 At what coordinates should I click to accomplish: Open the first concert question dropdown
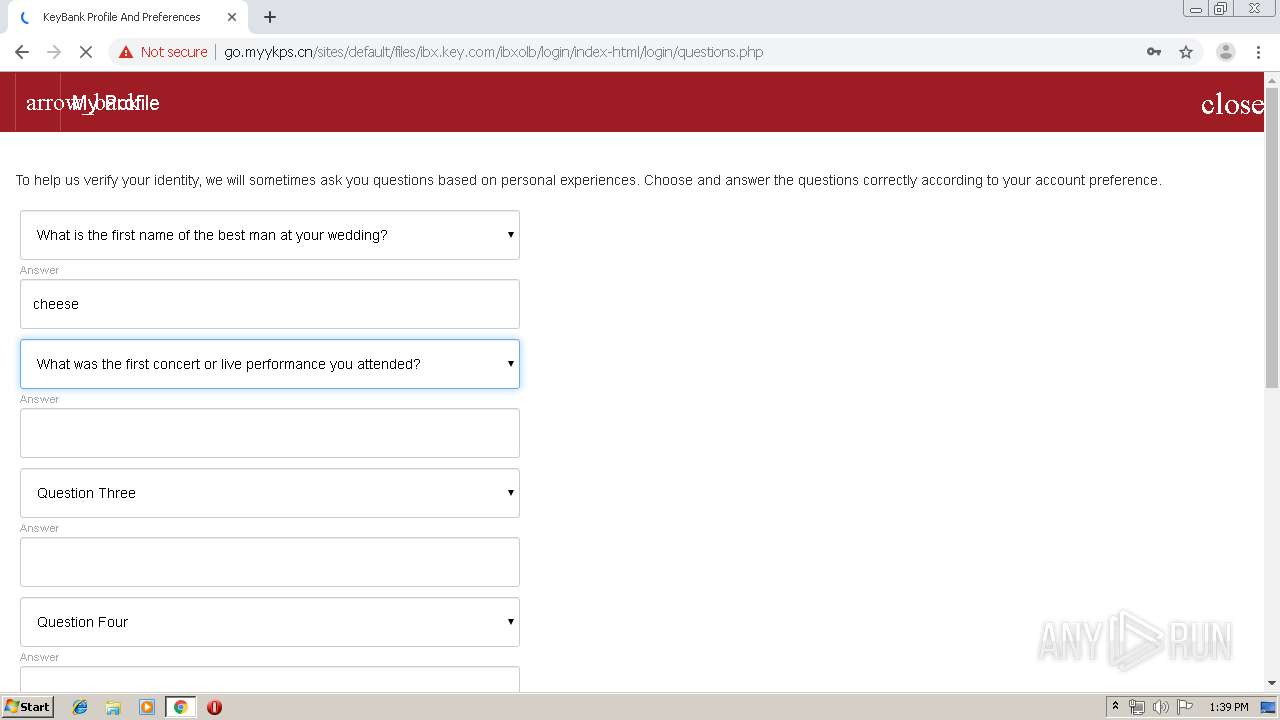coord(270,364)
